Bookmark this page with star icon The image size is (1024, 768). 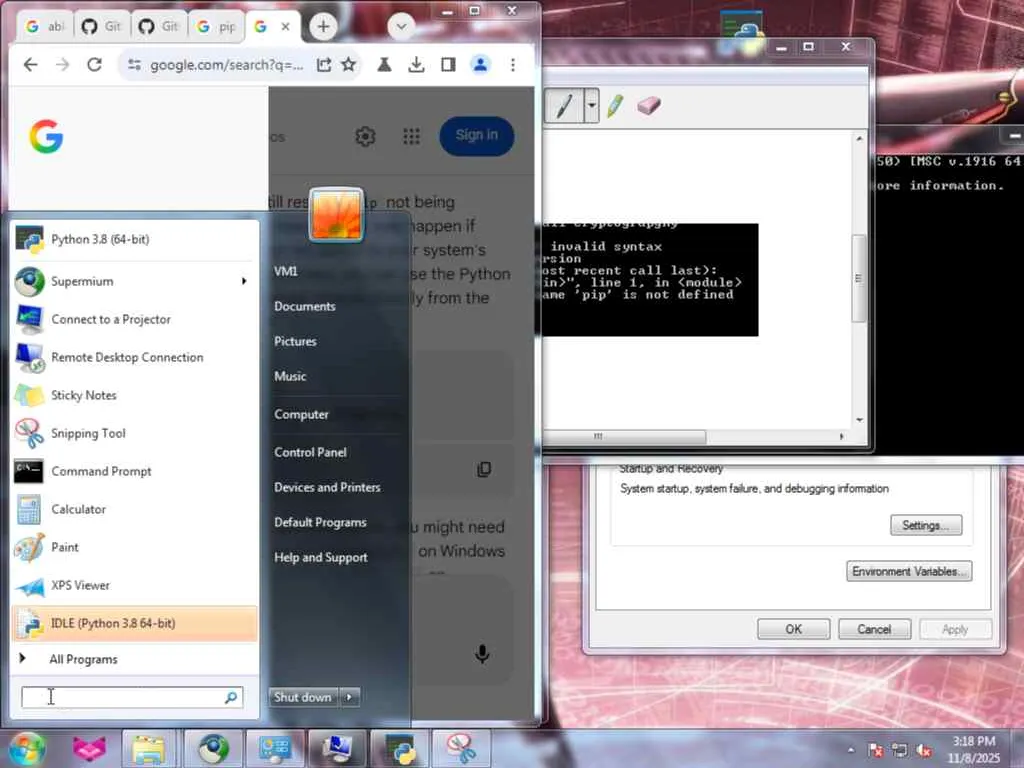tap(349, 65)
